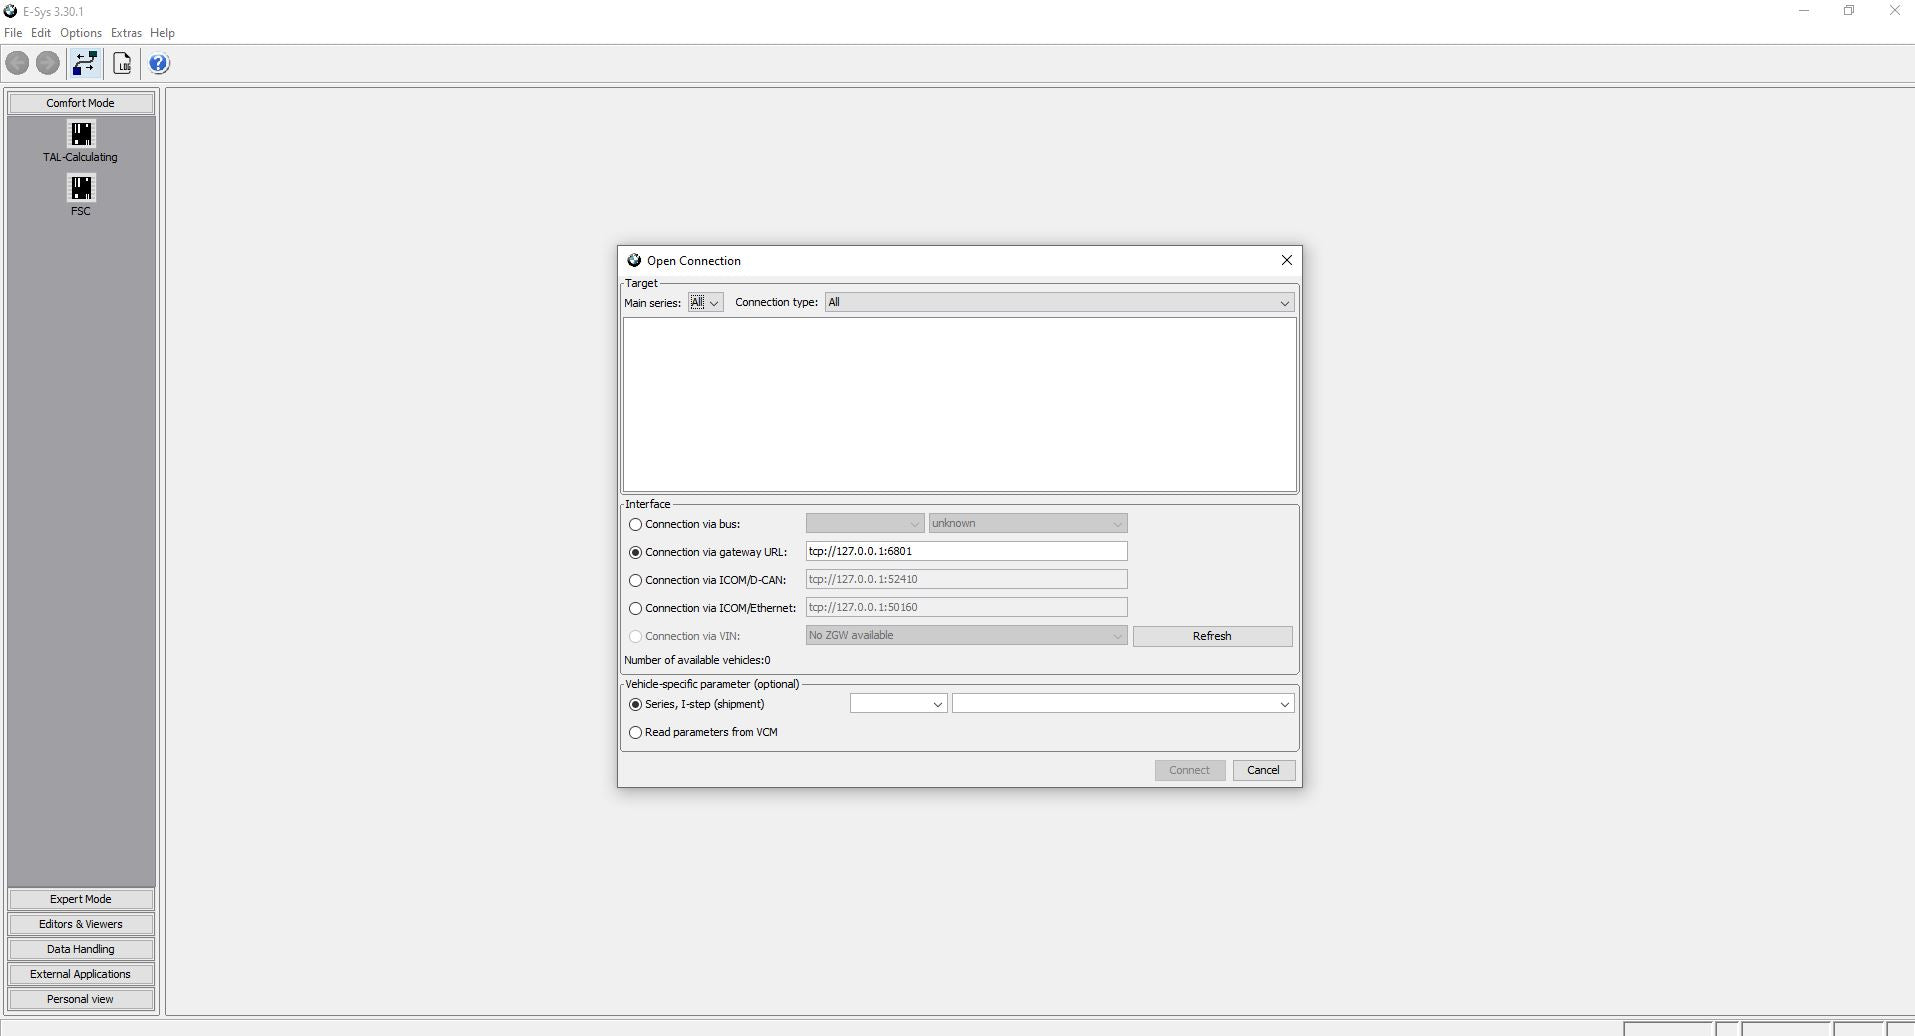Click the Refresh button
The height and width of the screenshot is (1036, 1915).
(x=1212, y=636)
